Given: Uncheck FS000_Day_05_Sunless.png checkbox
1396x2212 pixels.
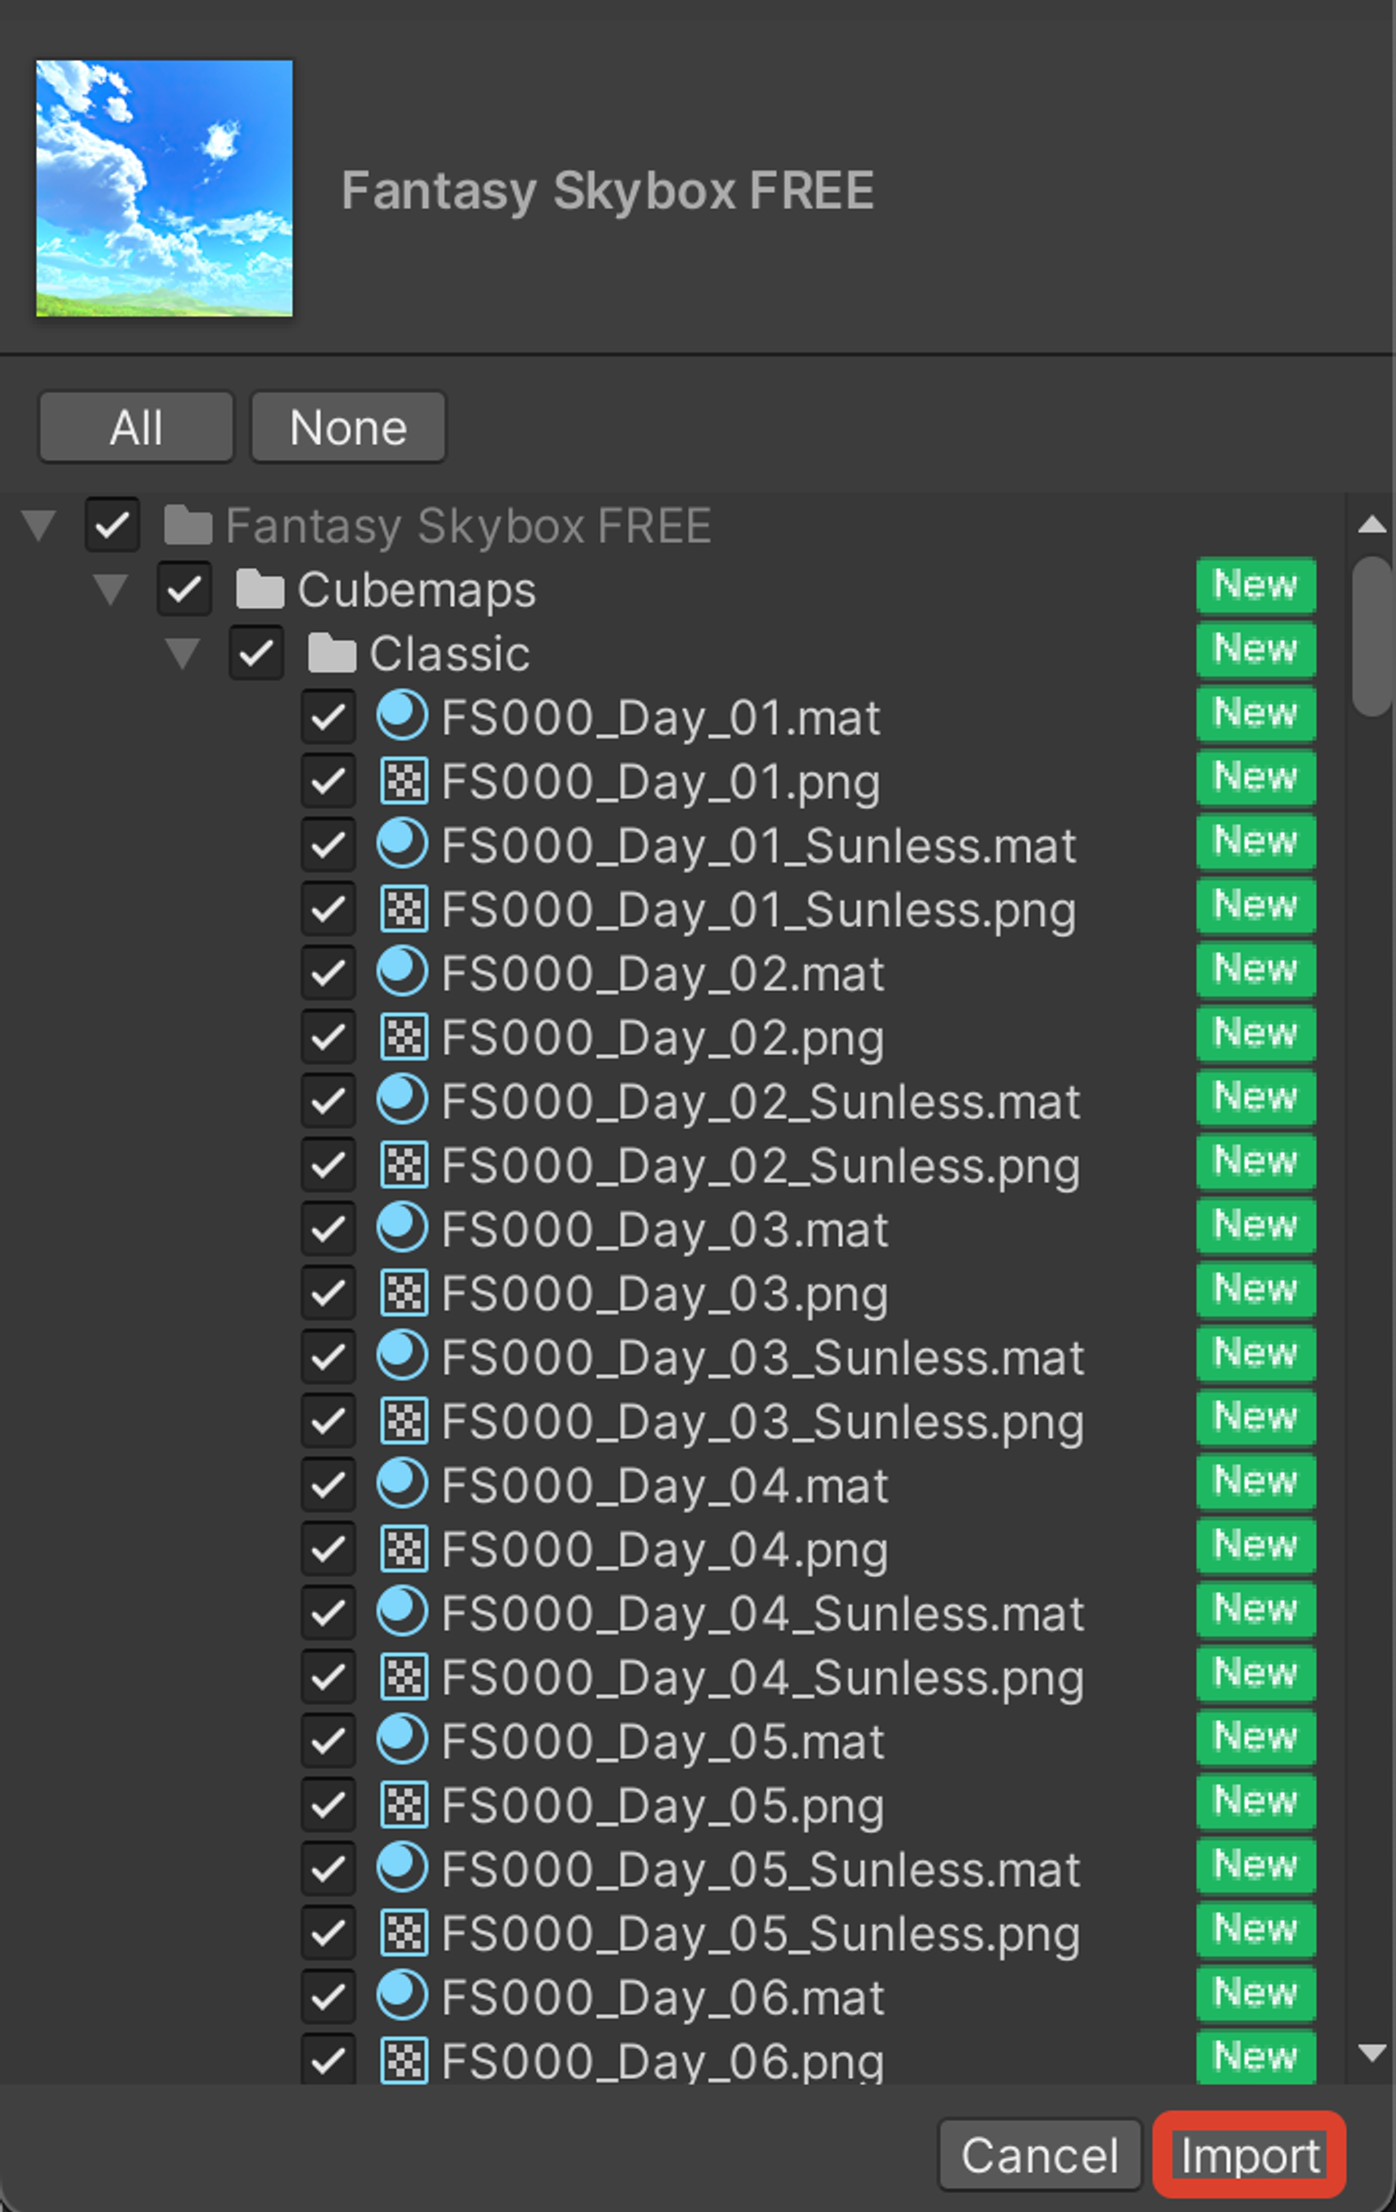Looking at the screenshot, I should coord(328,1933).
